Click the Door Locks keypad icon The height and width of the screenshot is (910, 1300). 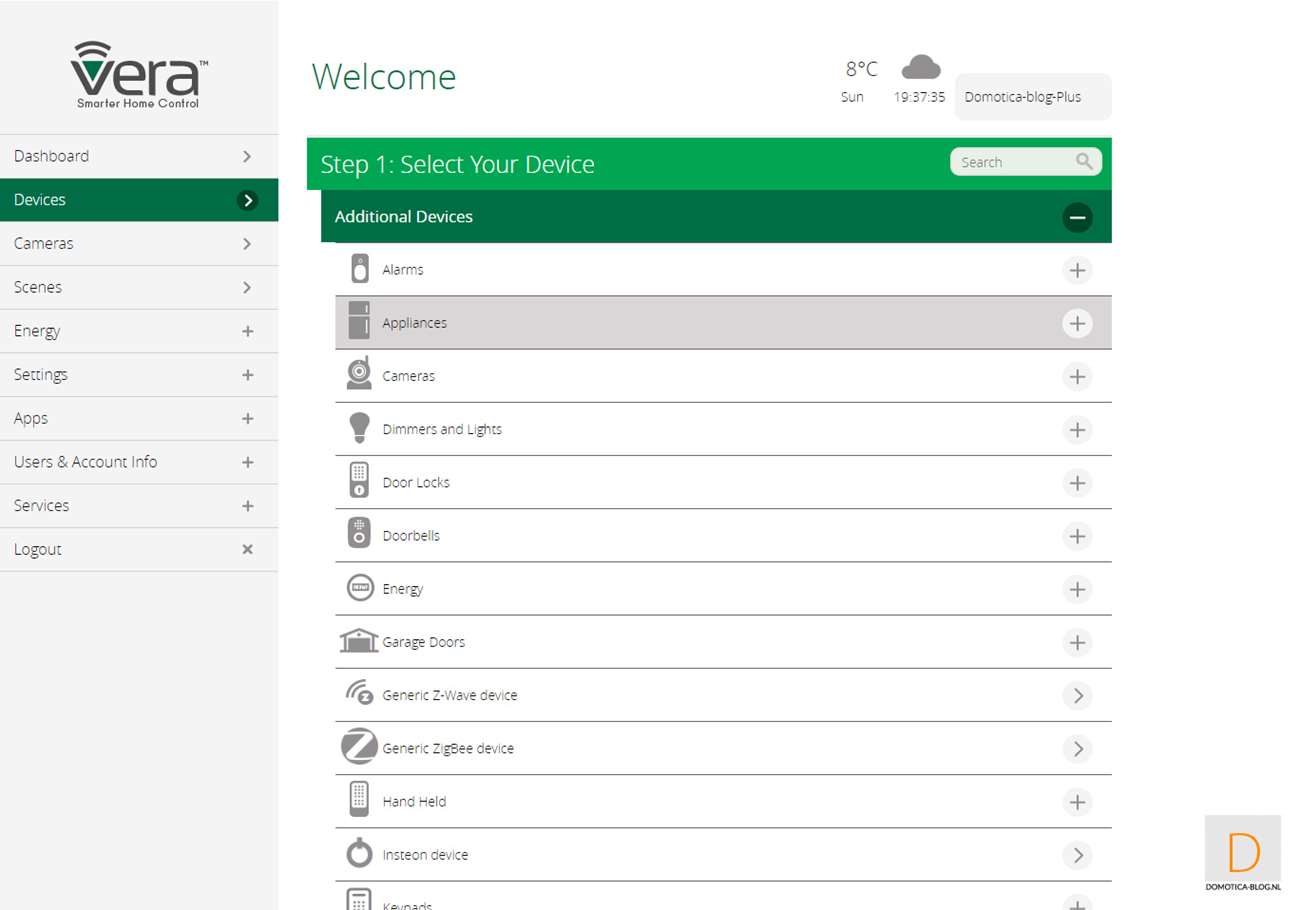pyautogui.click(x=359, y=481)
